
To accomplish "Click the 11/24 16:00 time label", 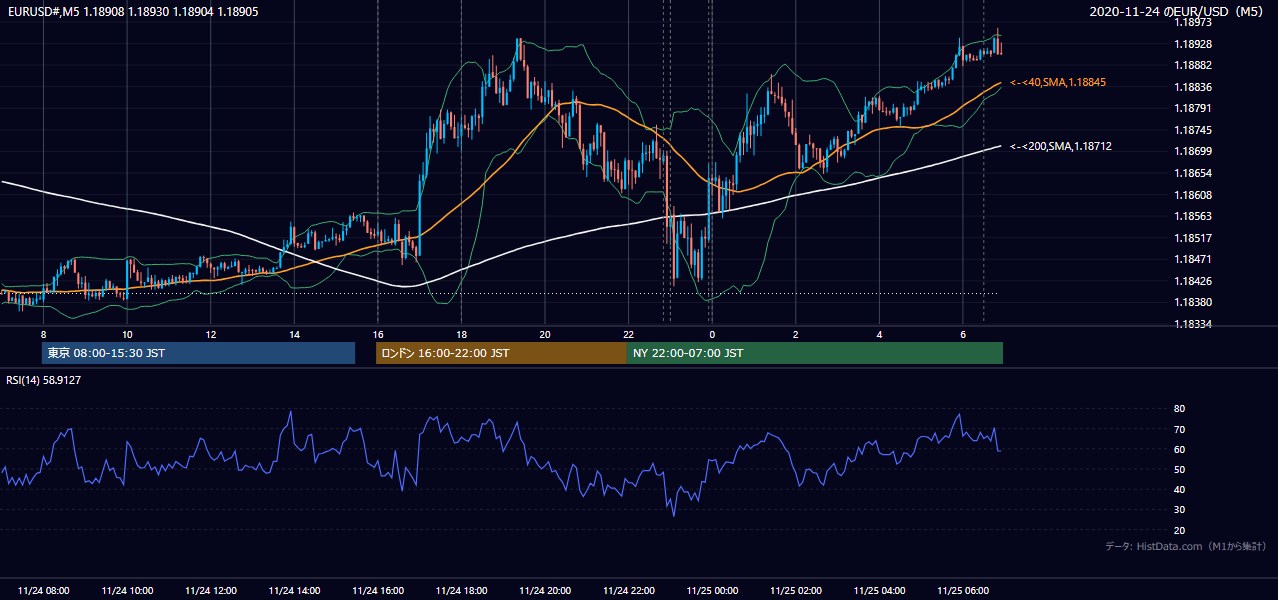I will pos(378,590).
